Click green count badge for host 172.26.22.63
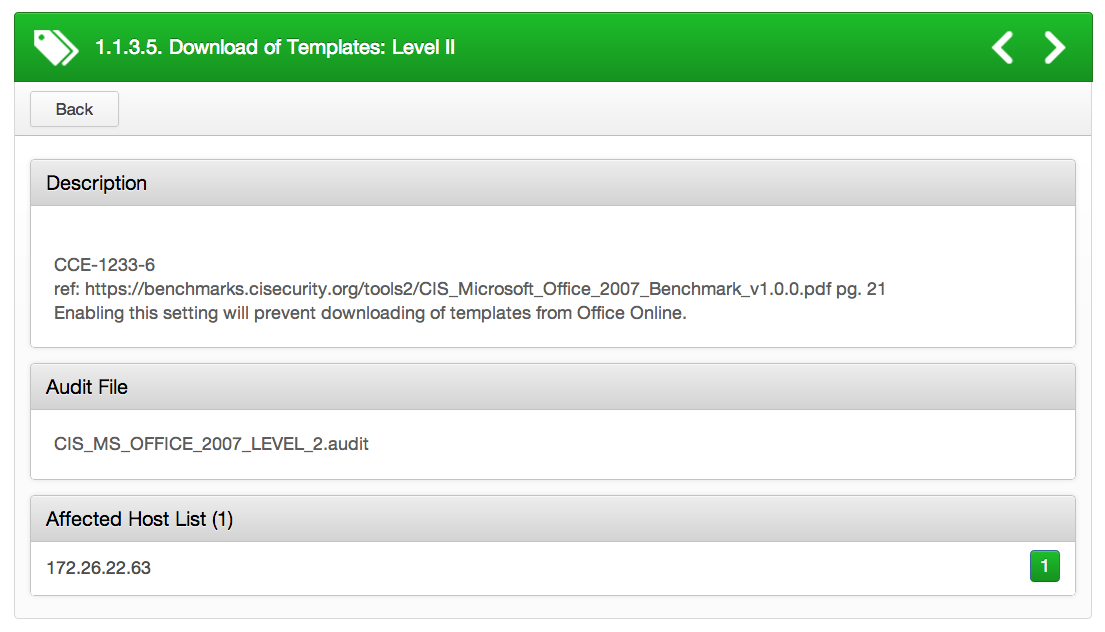This screenshot has height=632, width=1105. (1044, 566)
